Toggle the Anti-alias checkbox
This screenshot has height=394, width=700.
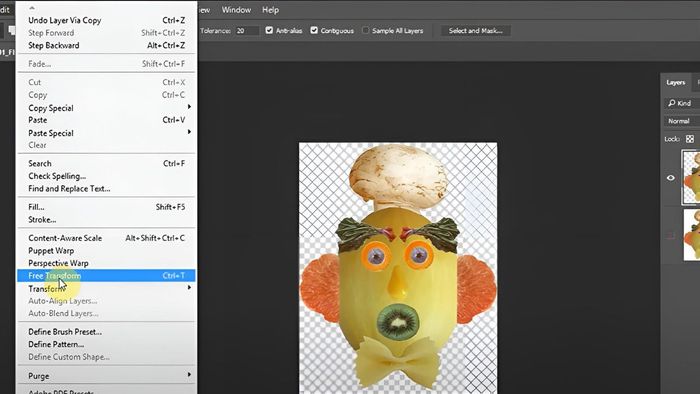coord(269,30)
